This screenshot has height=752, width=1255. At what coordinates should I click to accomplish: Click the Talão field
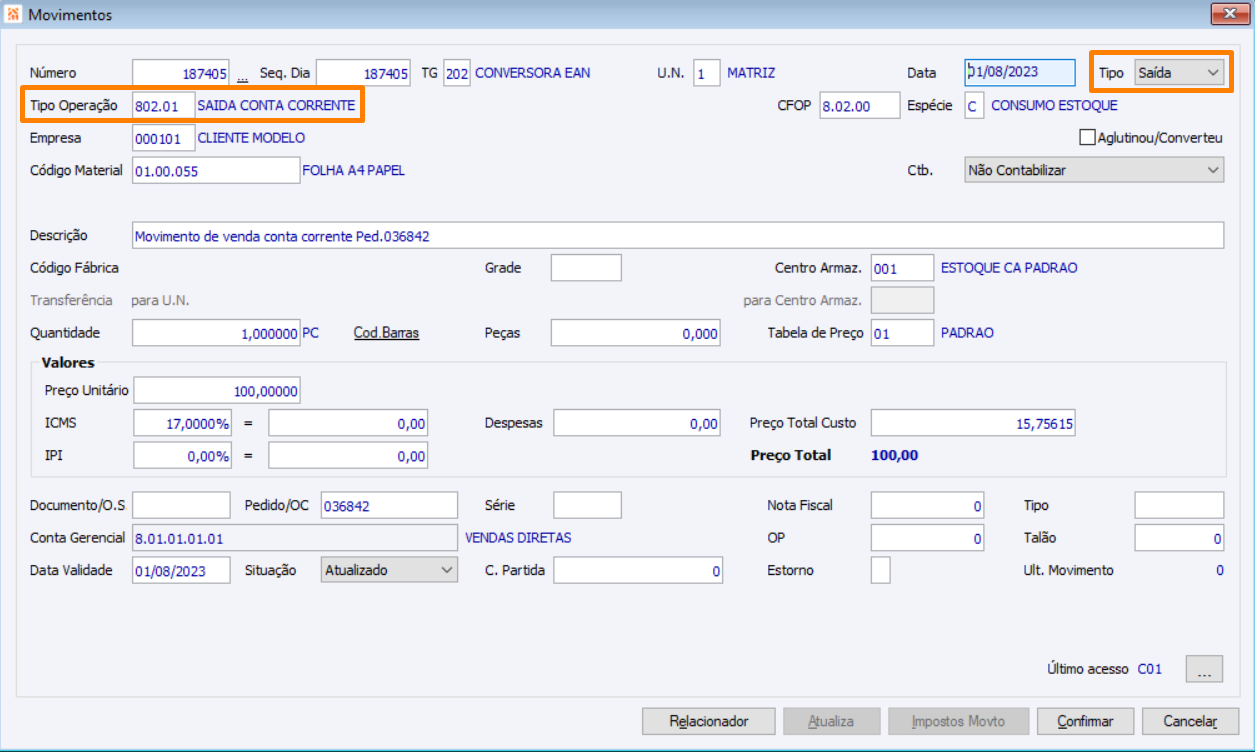click(1179, 538)
